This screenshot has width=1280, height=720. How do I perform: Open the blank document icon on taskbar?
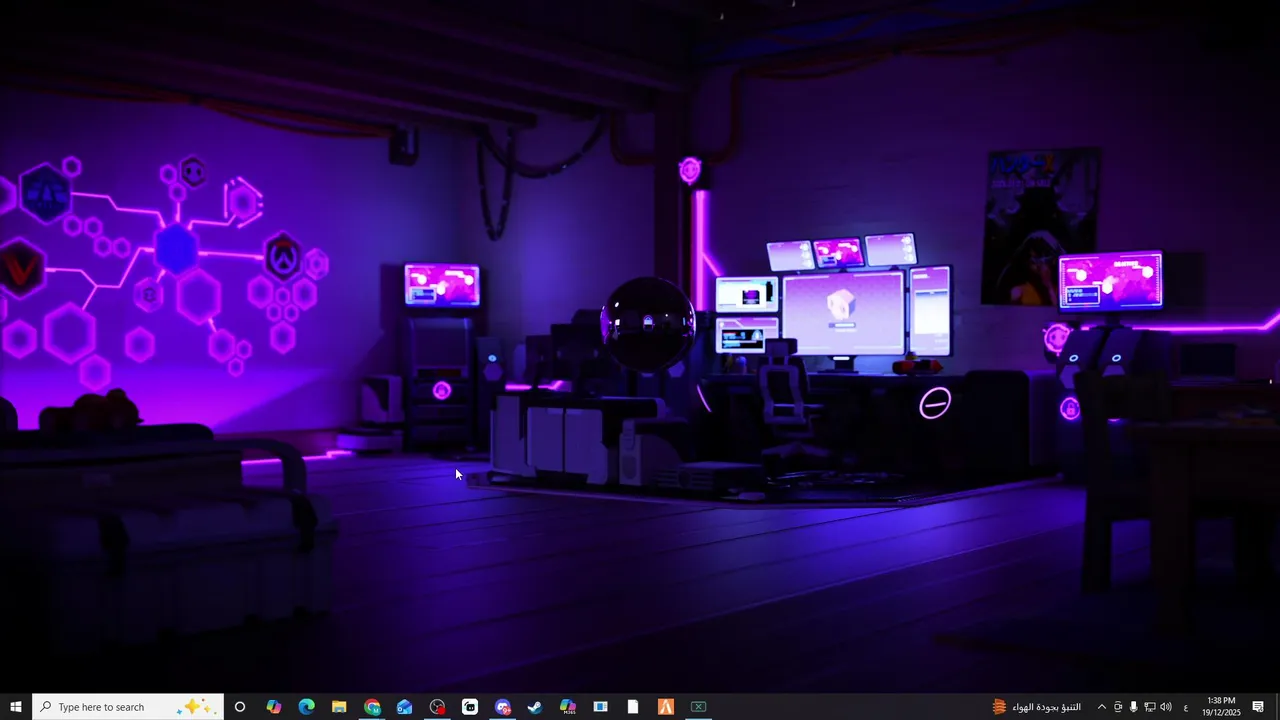pyautogui.click(x=633, y=707)
